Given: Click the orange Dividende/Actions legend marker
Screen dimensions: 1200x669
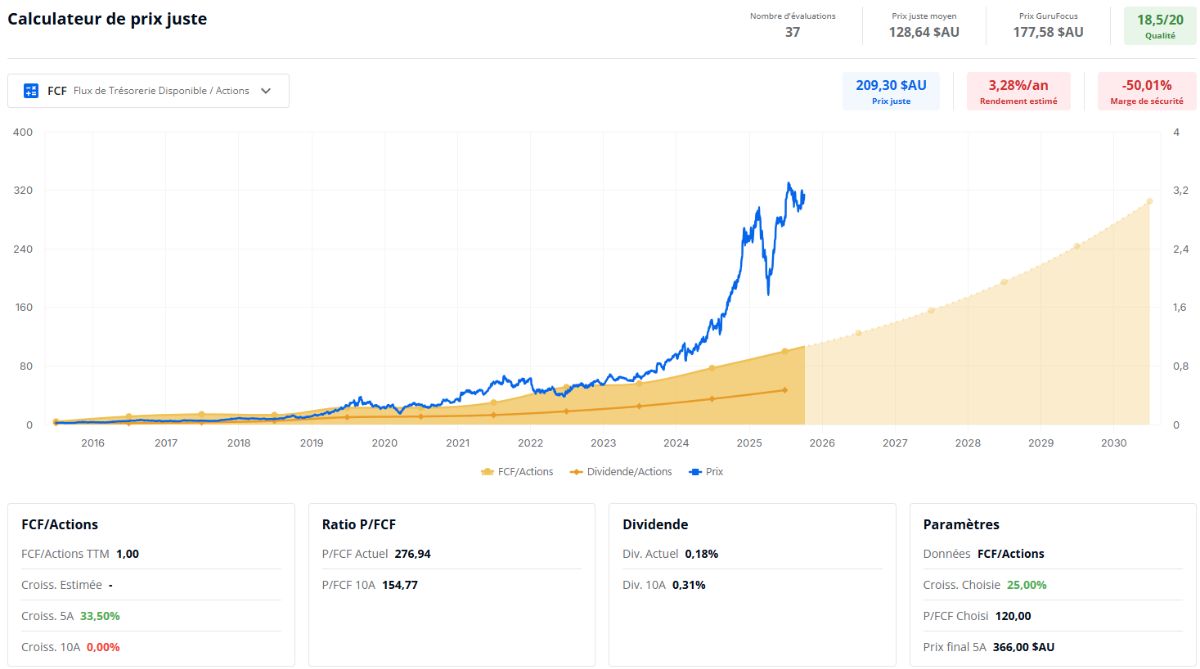Looking at the screenshot, I should (575, 472).
